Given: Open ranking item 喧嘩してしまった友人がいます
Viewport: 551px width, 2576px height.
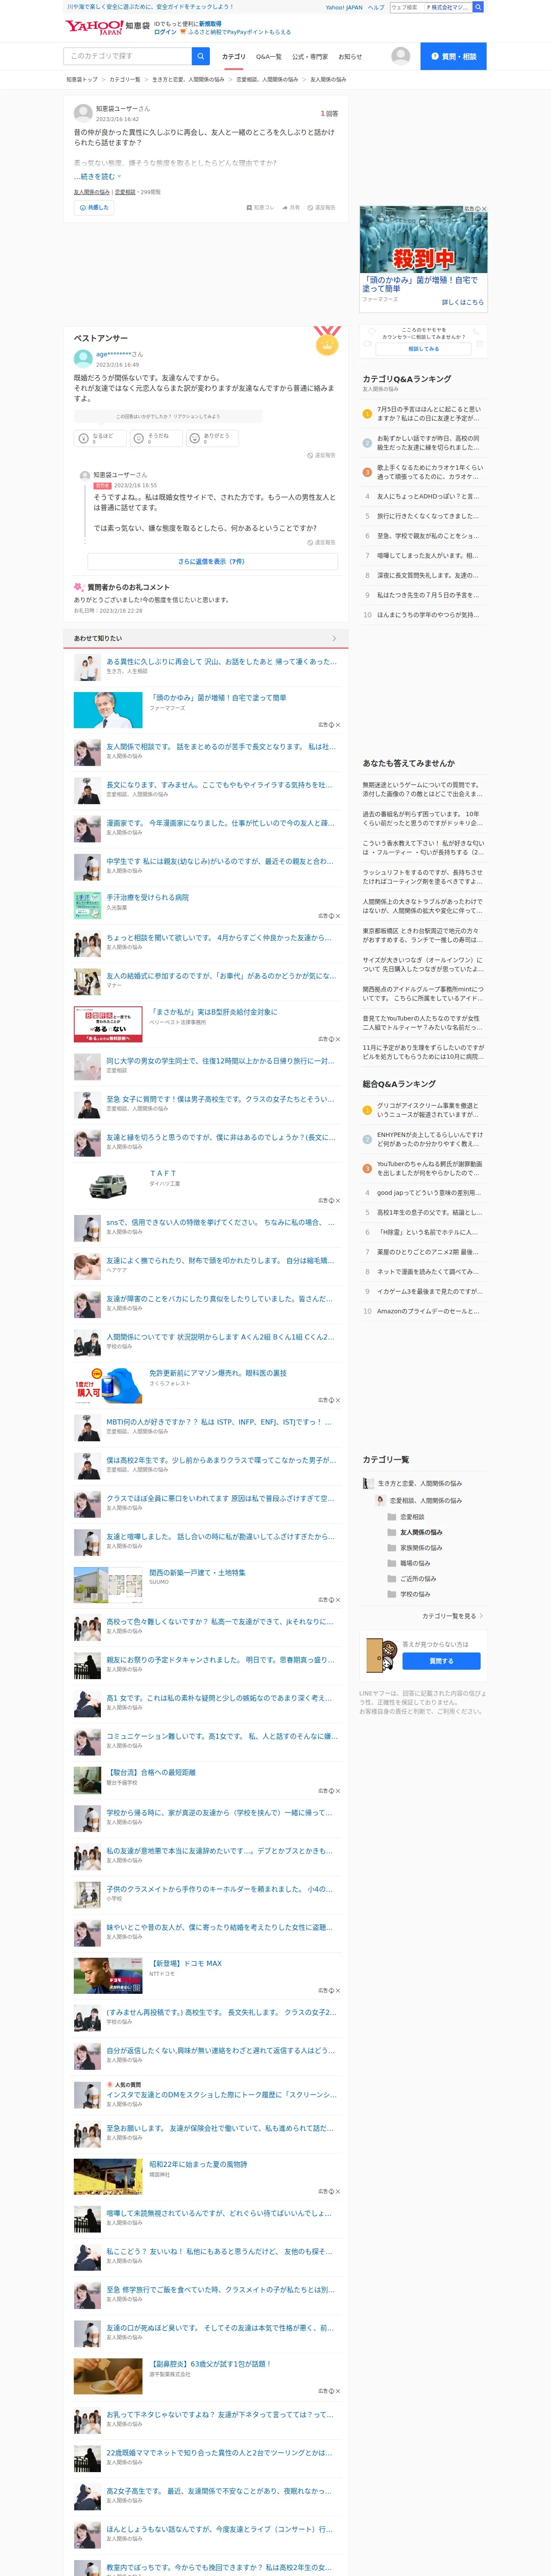Looking at the screenshot, I should point(427,555).
